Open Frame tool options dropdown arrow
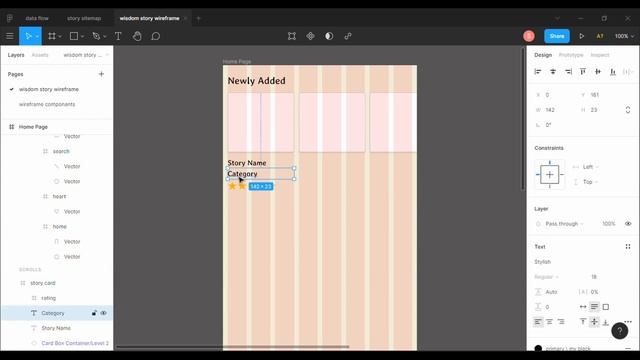This screenshot has width=640, height=360. [60, 37]
